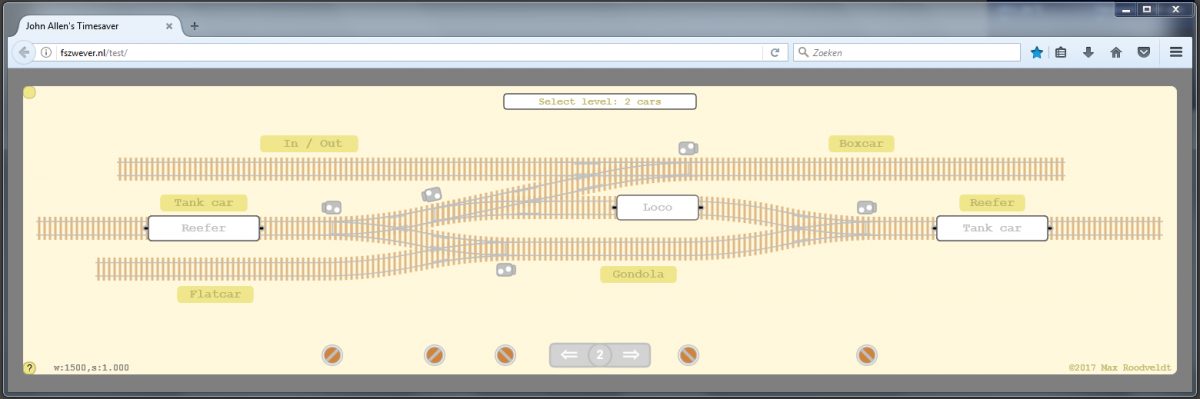Open the Firefox hamburger menu

click(x=1176, y=52)
